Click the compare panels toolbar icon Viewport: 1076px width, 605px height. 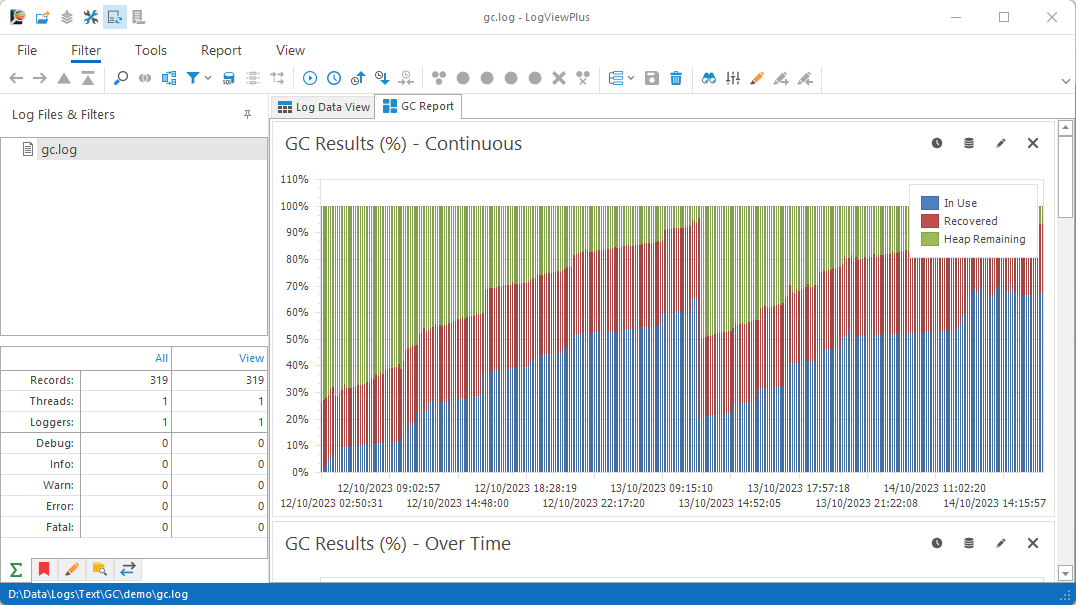(169, 78)
